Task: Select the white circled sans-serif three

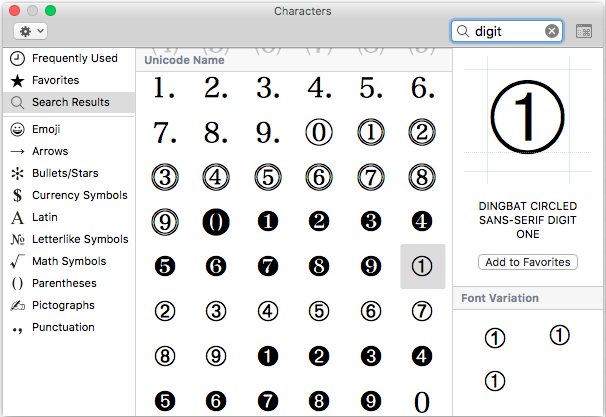Action: (x=216, y=311)
